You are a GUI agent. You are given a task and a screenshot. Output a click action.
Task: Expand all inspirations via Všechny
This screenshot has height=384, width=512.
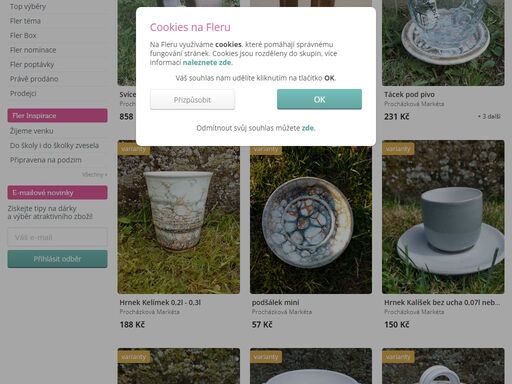tap(95, 174)
